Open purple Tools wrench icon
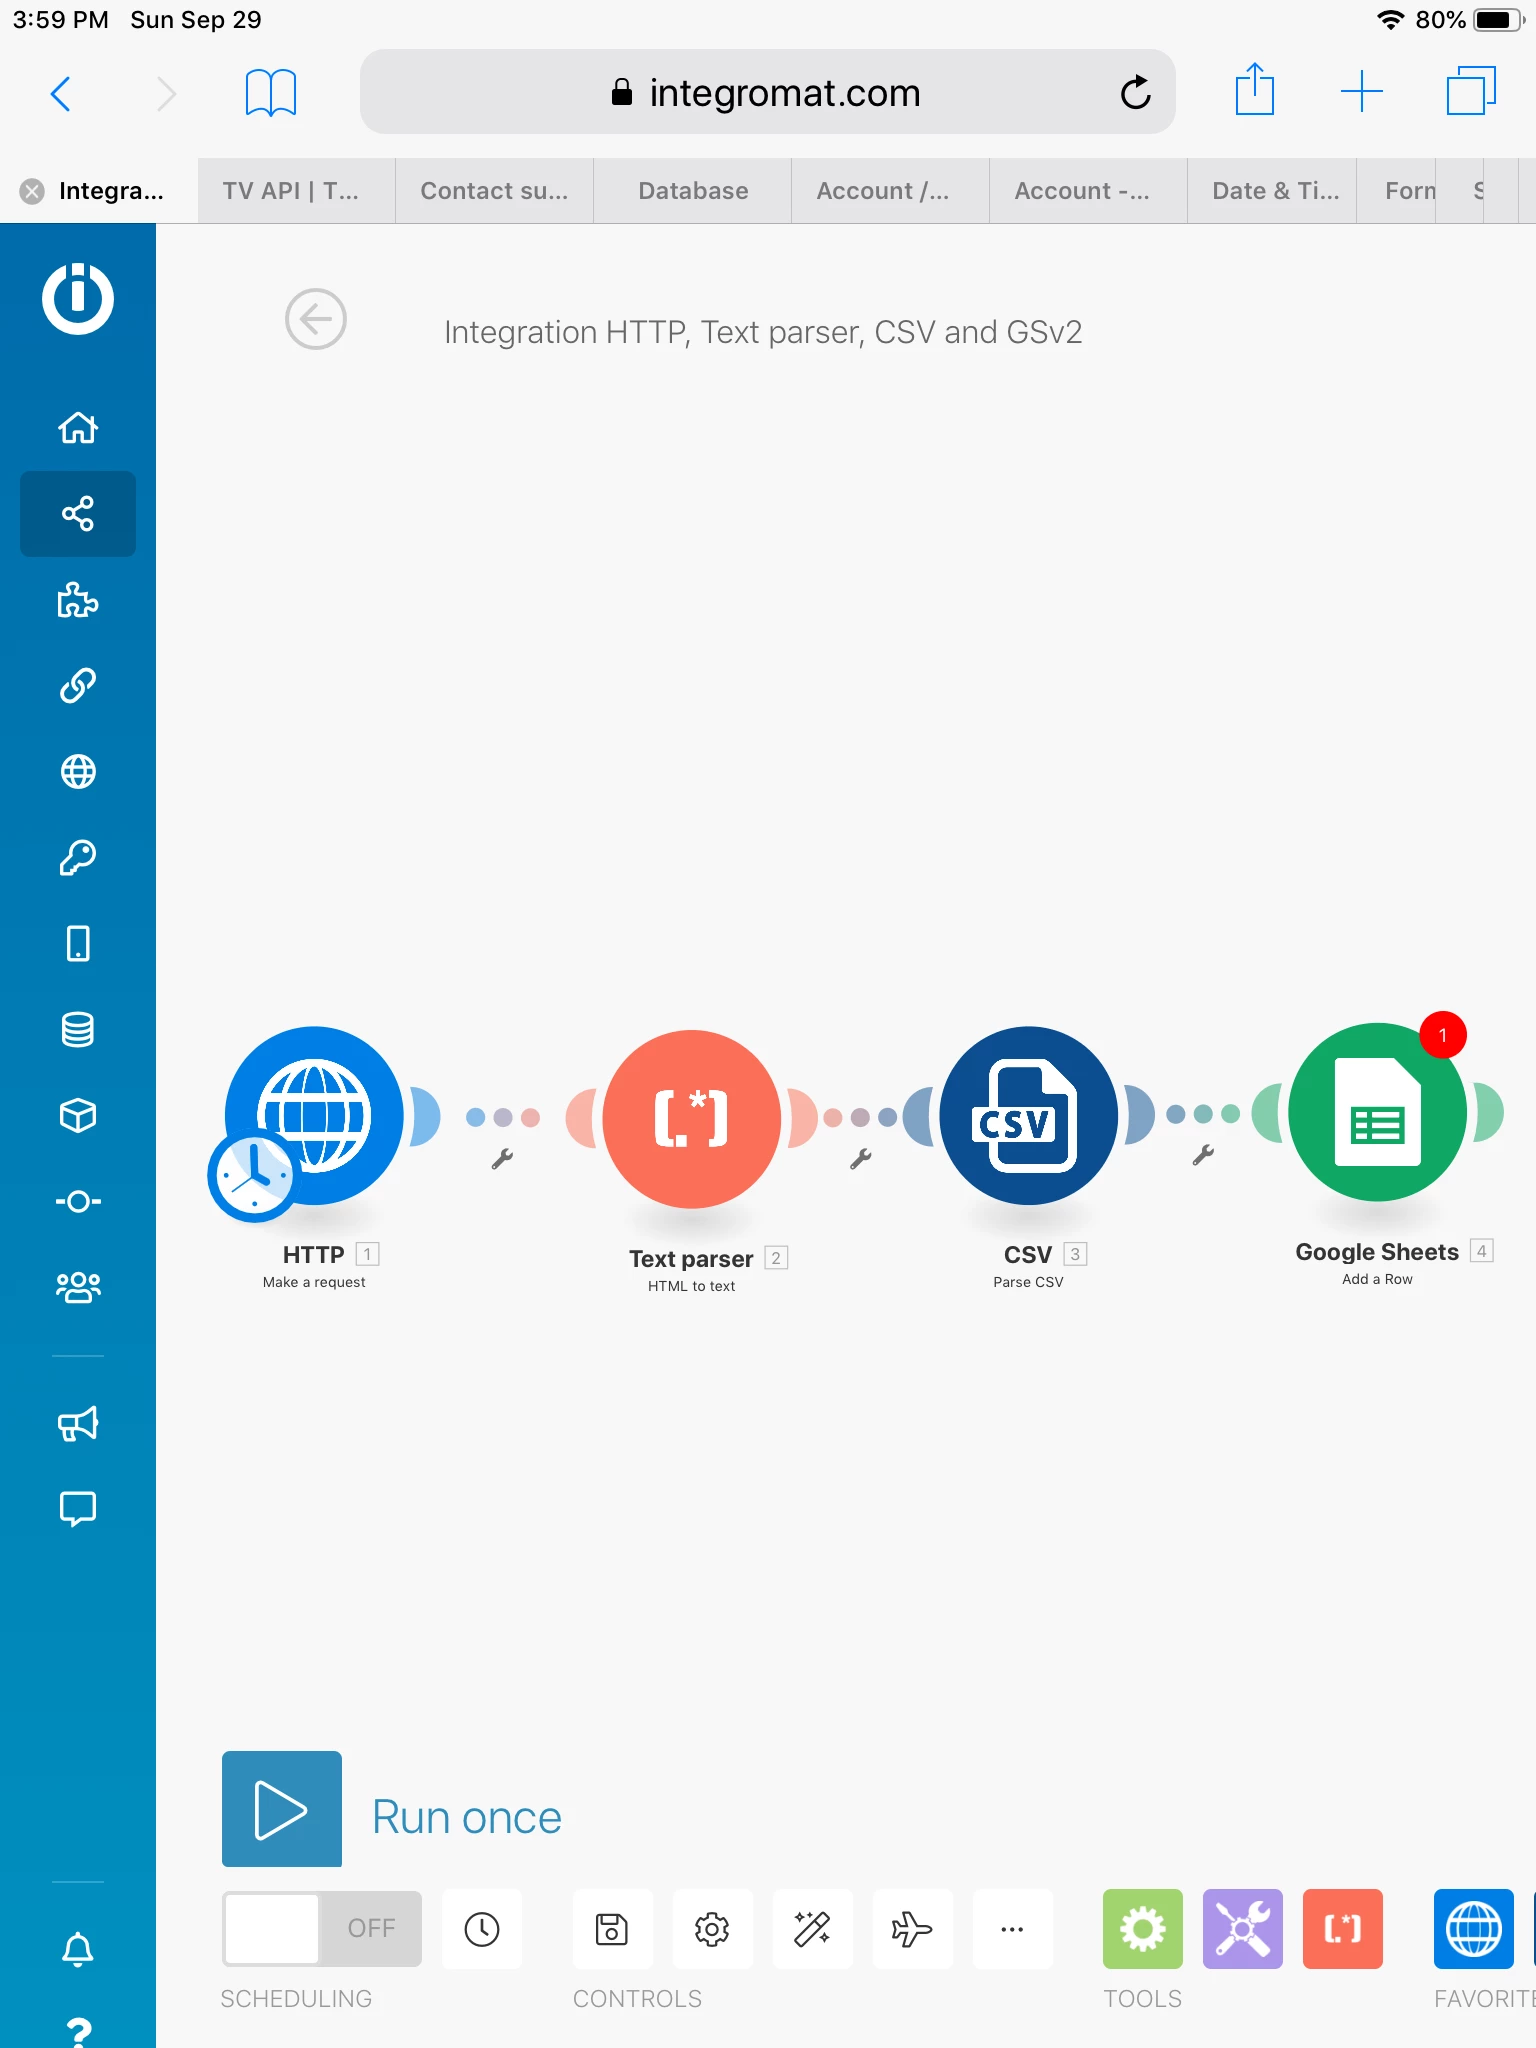Viewport: 1536px width, 2048px height. tap(1243, 1929)
